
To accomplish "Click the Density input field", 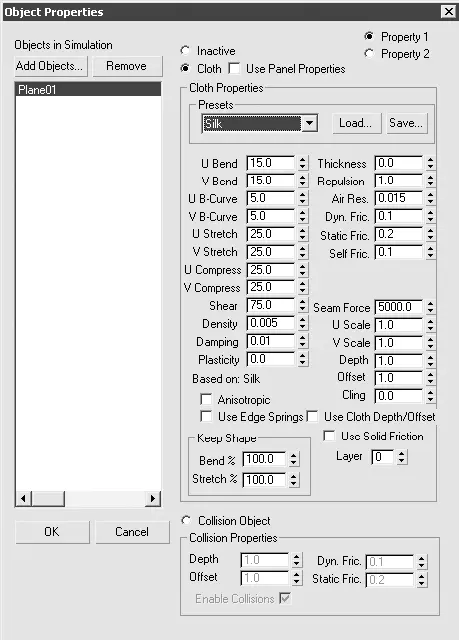I will coord(271,323).
